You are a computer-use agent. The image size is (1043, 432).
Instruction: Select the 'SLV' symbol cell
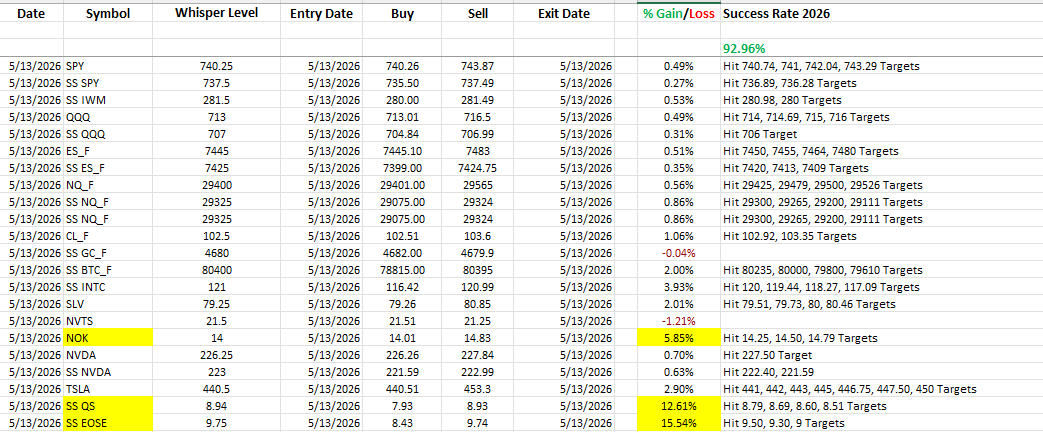click(x=108, y=304)
